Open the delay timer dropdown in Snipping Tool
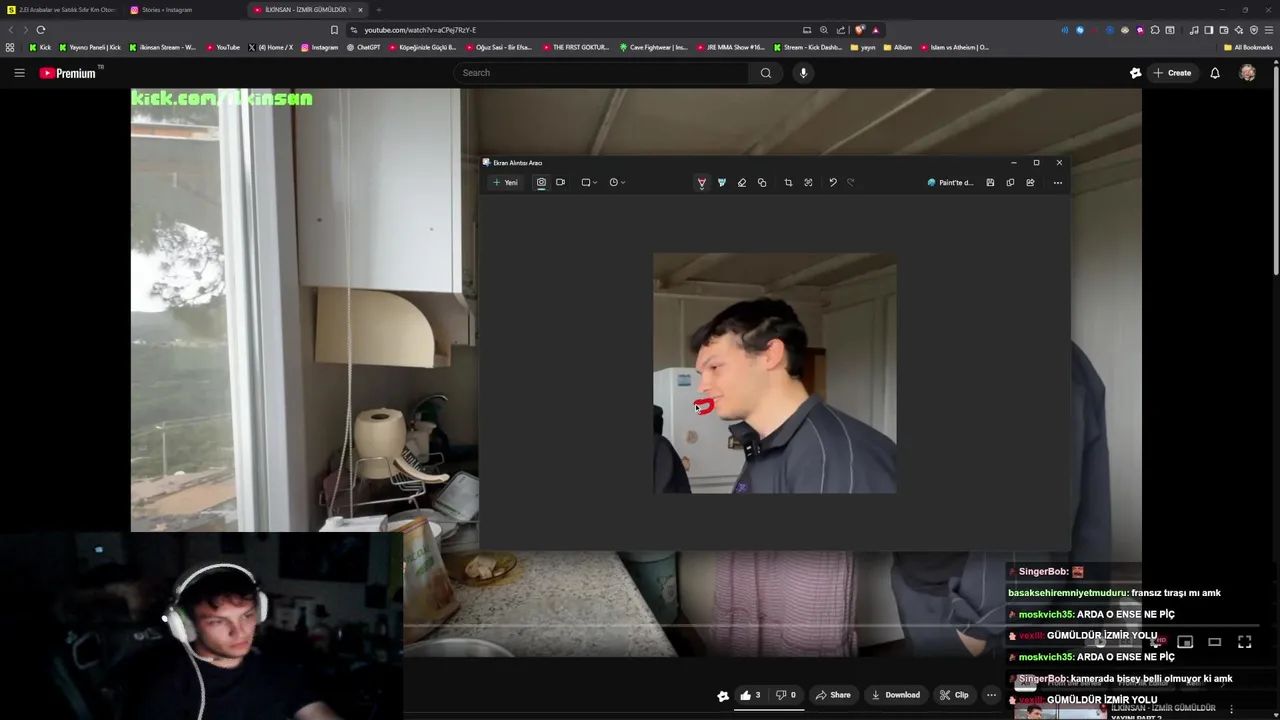The width and height of the screenshot is (1280, 720). click(617, 183)
